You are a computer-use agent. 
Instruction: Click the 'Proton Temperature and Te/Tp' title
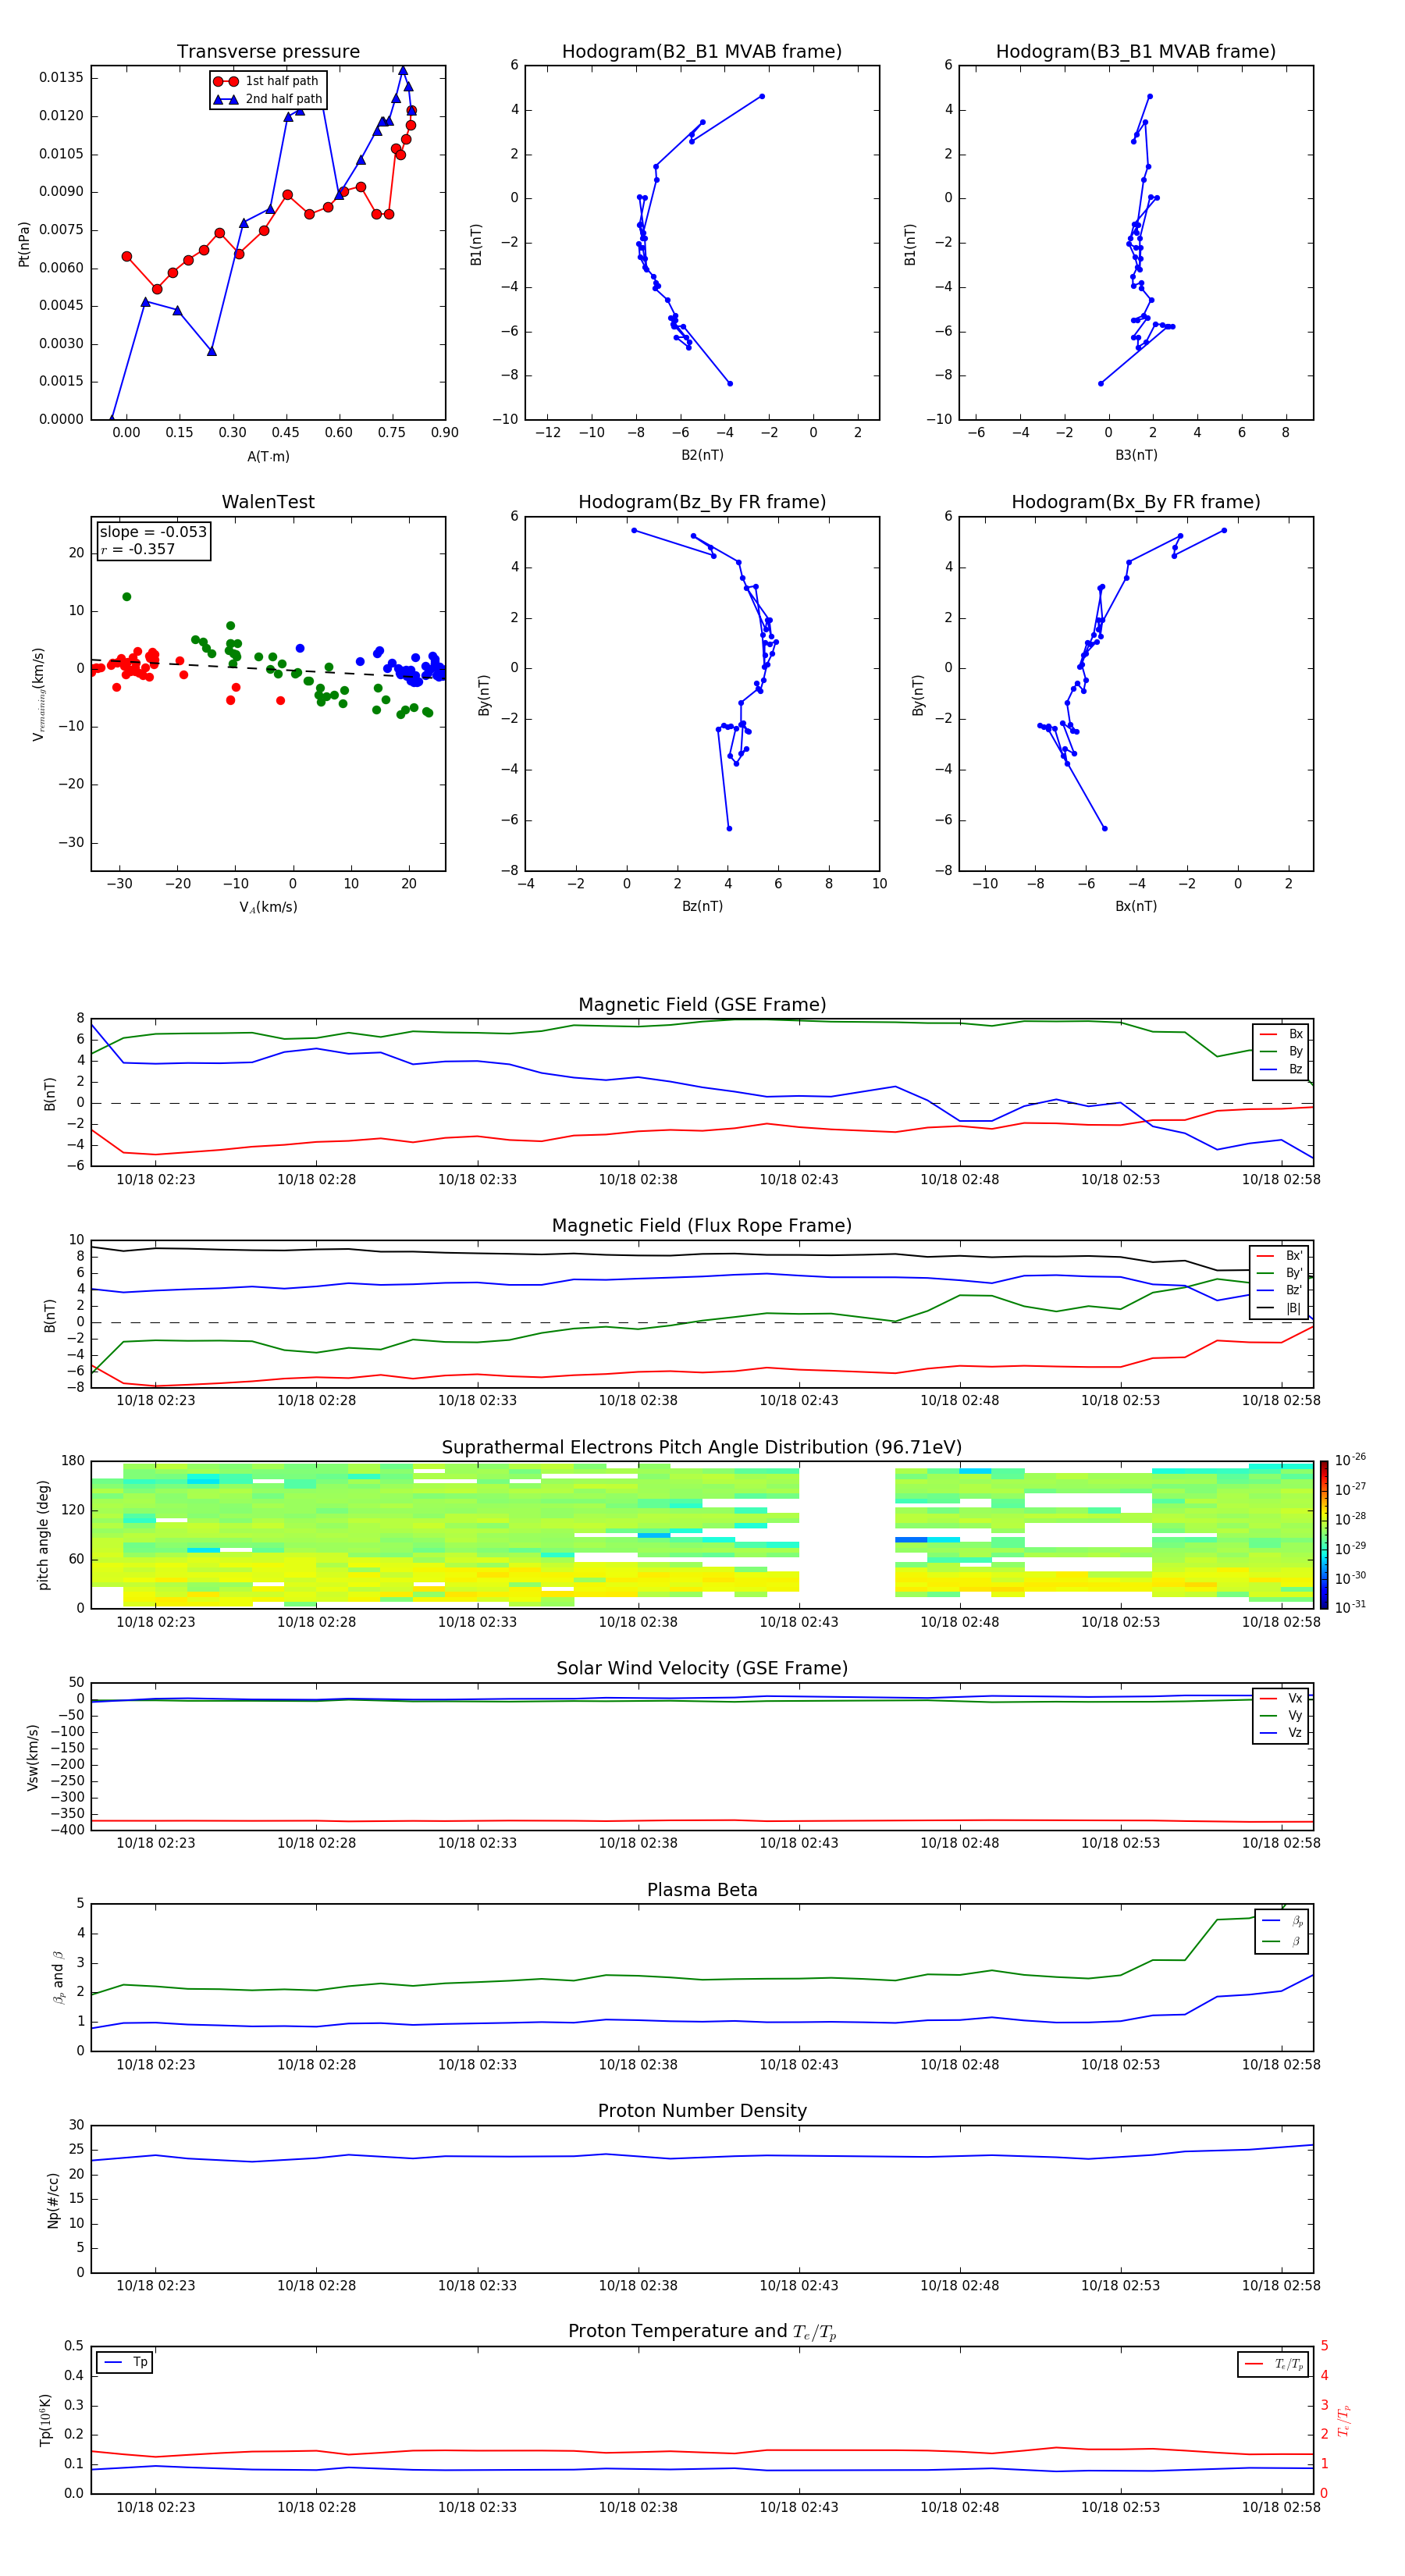click(702, 2332)
